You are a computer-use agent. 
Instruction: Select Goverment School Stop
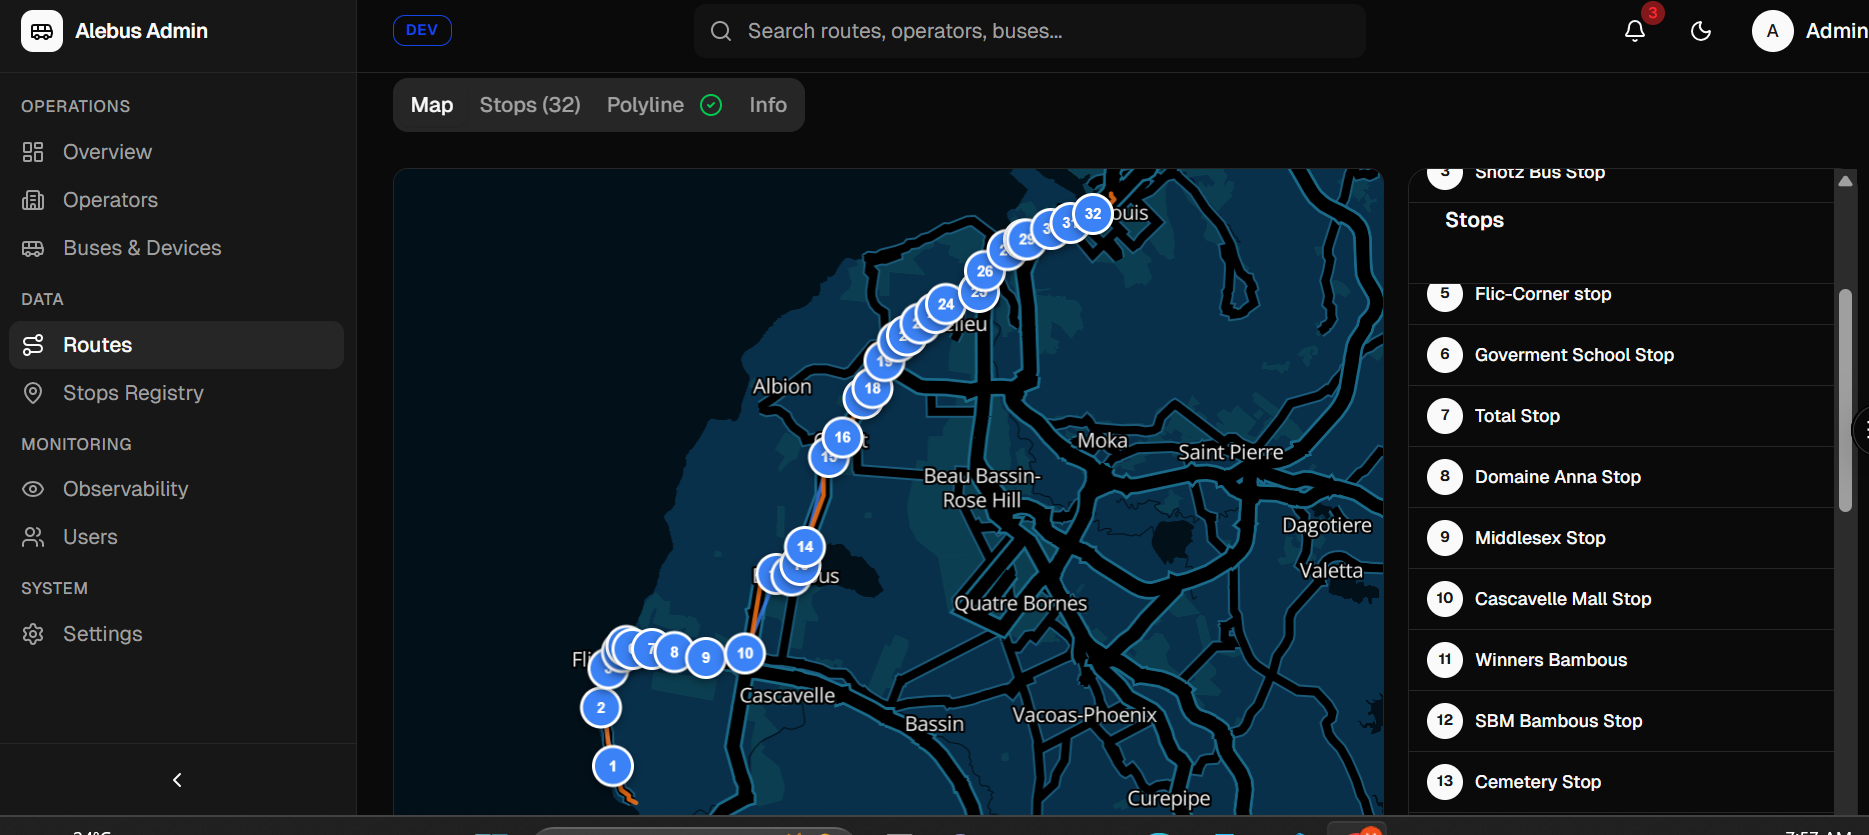click(1621, 355)
